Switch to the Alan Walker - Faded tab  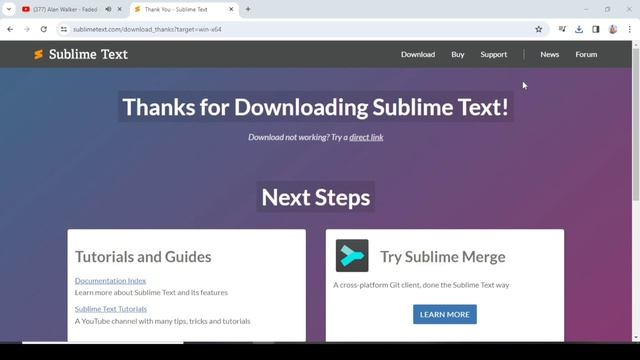point(71,9)
